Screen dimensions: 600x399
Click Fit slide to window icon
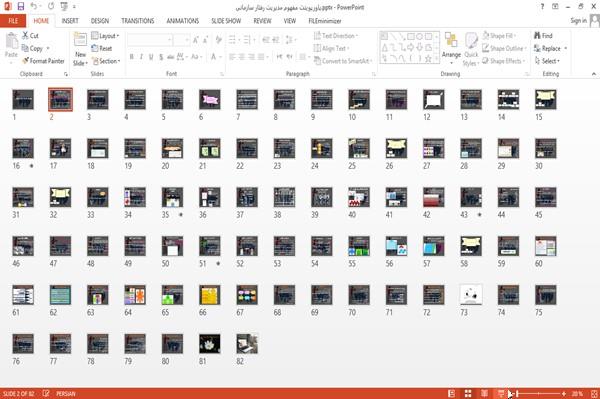tap(594, 393)
